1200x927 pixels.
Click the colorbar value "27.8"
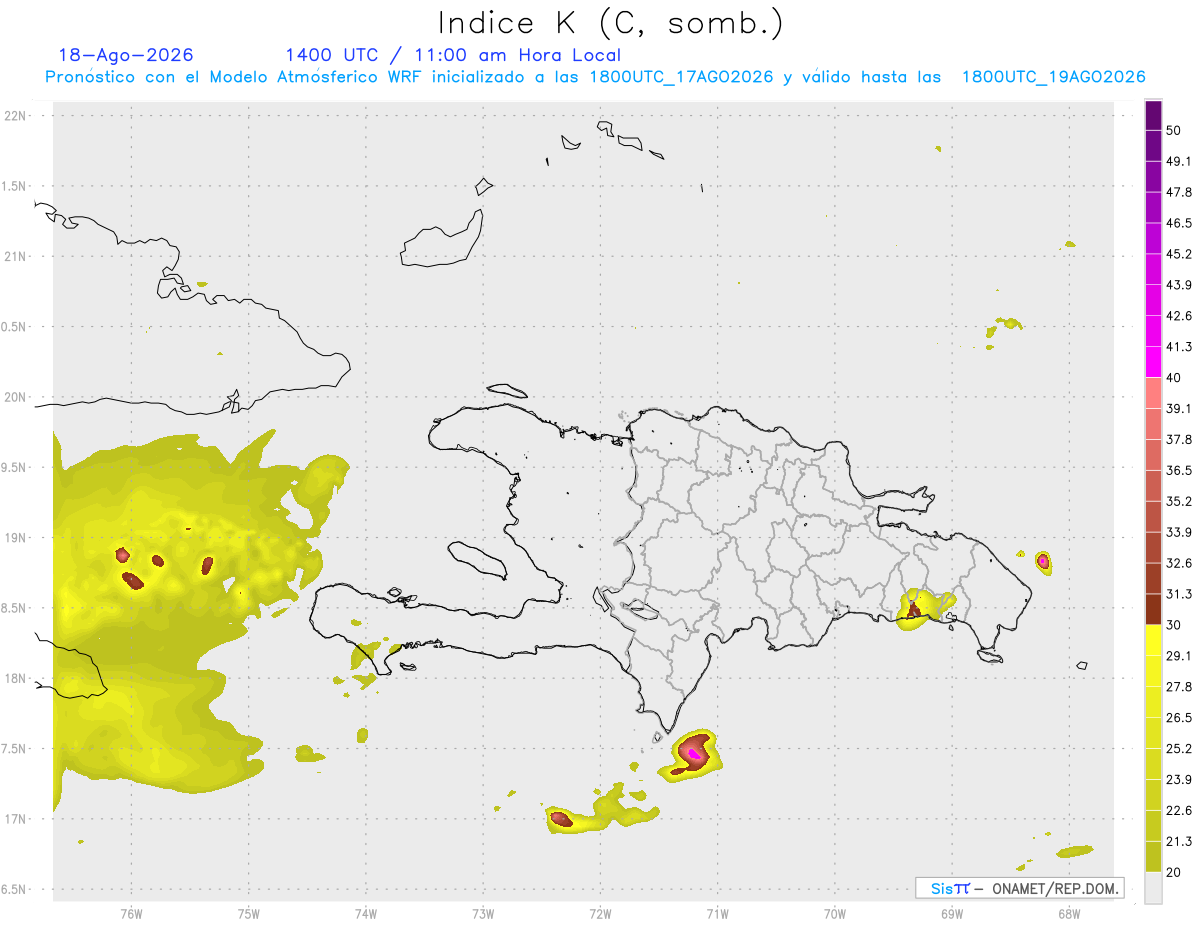1179,687
